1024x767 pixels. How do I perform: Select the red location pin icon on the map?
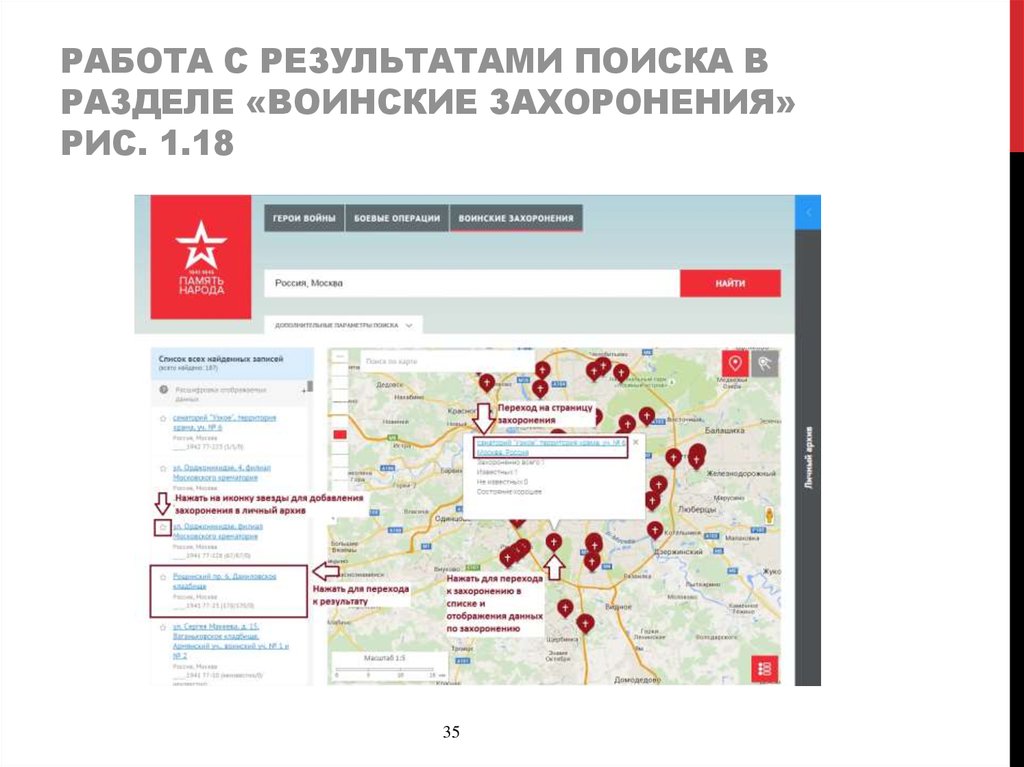point(735,363)
